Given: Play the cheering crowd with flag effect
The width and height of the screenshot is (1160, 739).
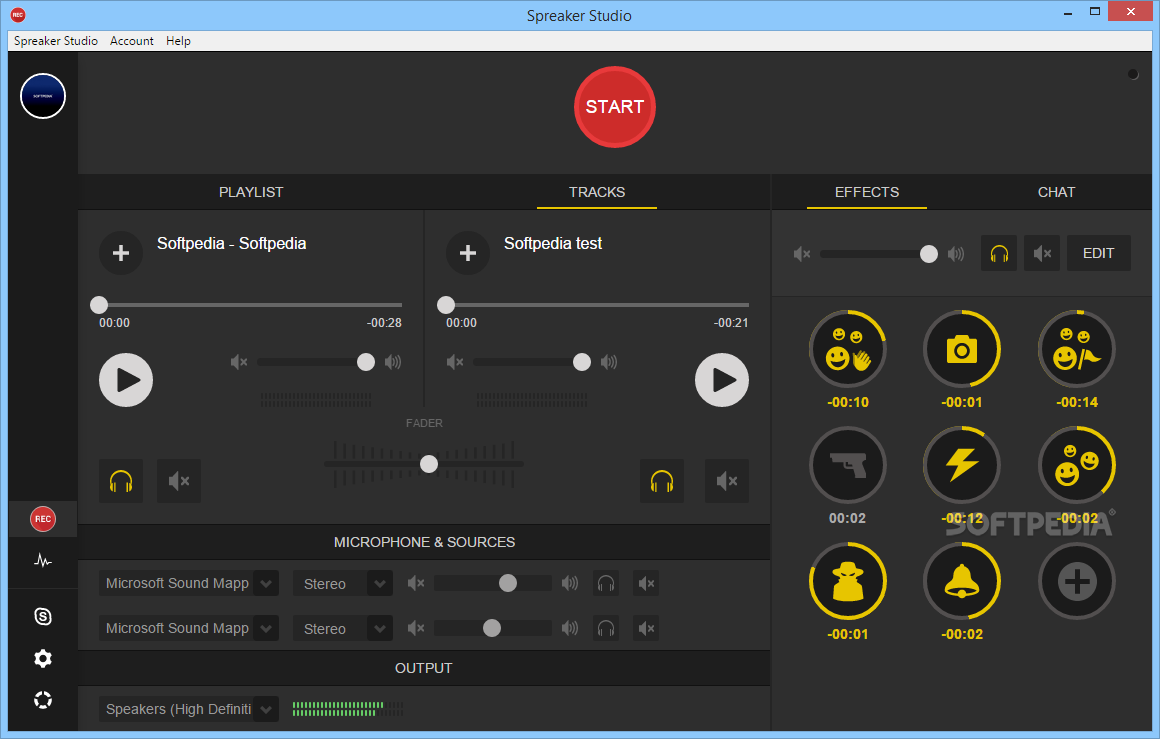Looking at the screenshot, I should tap(1076, 349).
